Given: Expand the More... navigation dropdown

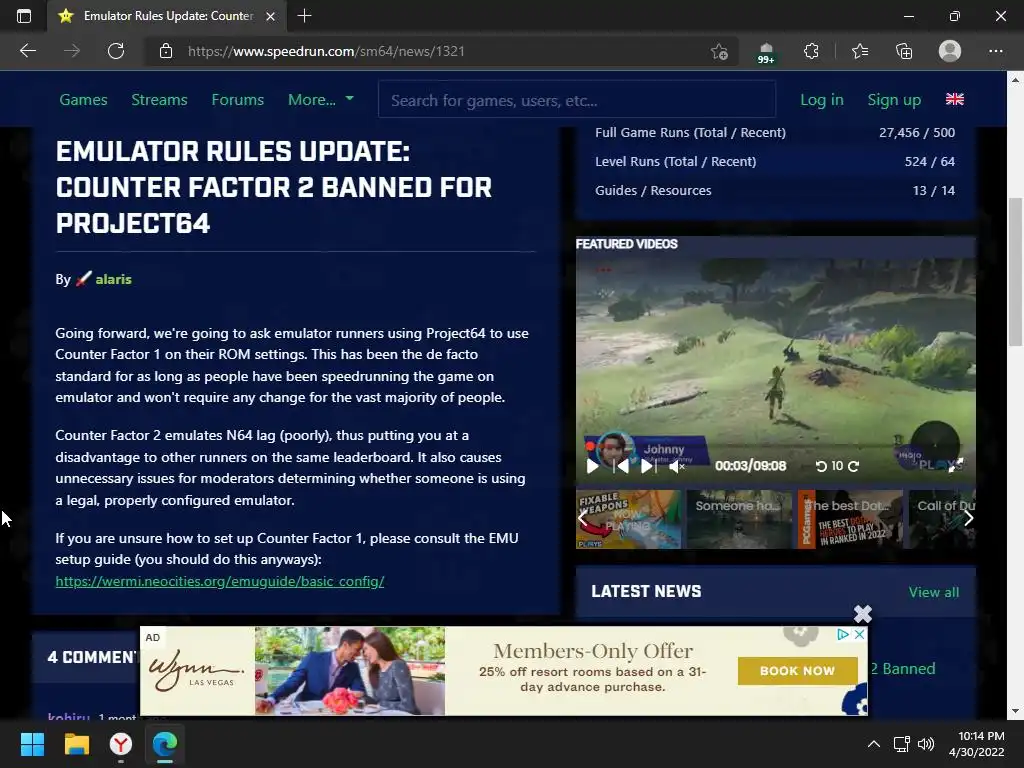Looking at the screenshot, I should [321, 99].
